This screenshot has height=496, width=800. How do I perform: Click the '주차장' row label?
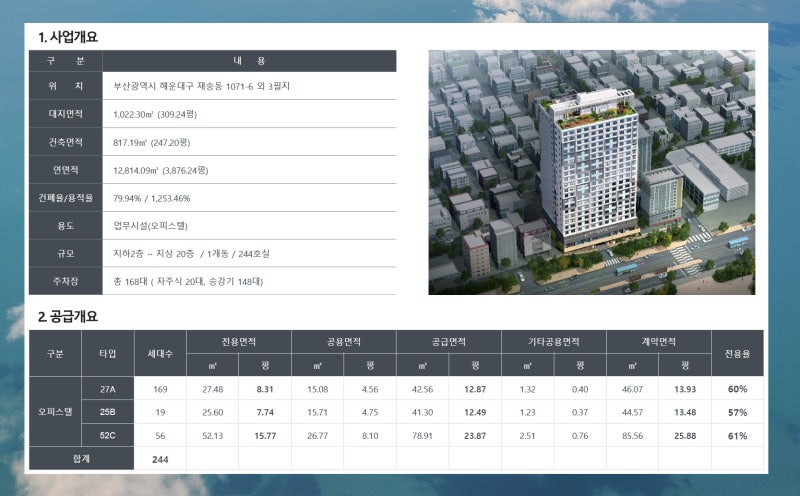coord(66,281)
